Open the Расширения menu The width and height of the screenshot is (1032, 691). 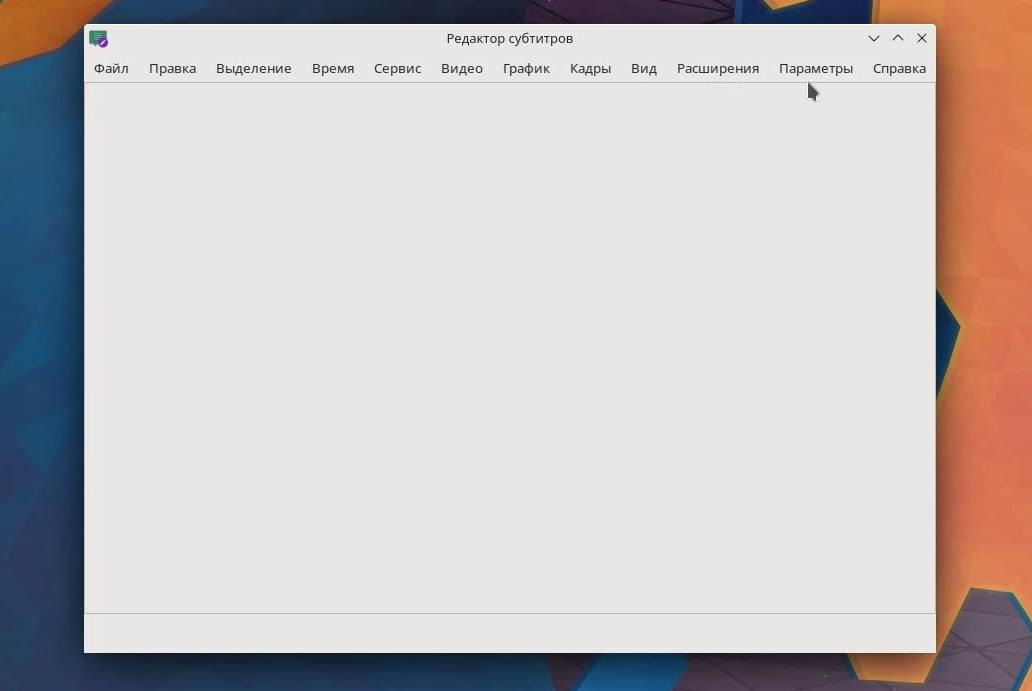pyautogui.click(x=718, y=68)
